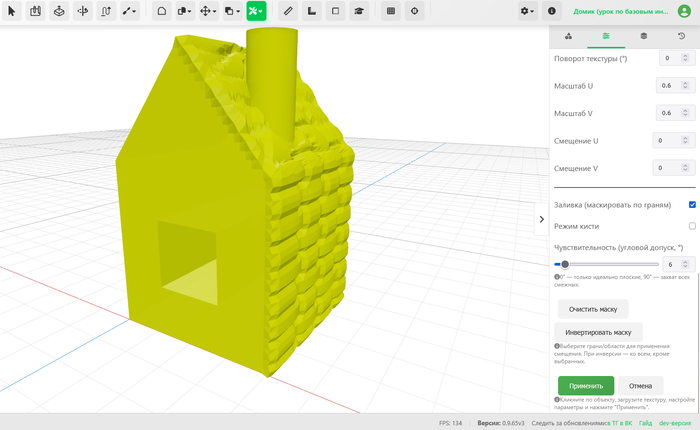Open the user account avatar
Screen dimensions: 700x430
pos(684,11)
